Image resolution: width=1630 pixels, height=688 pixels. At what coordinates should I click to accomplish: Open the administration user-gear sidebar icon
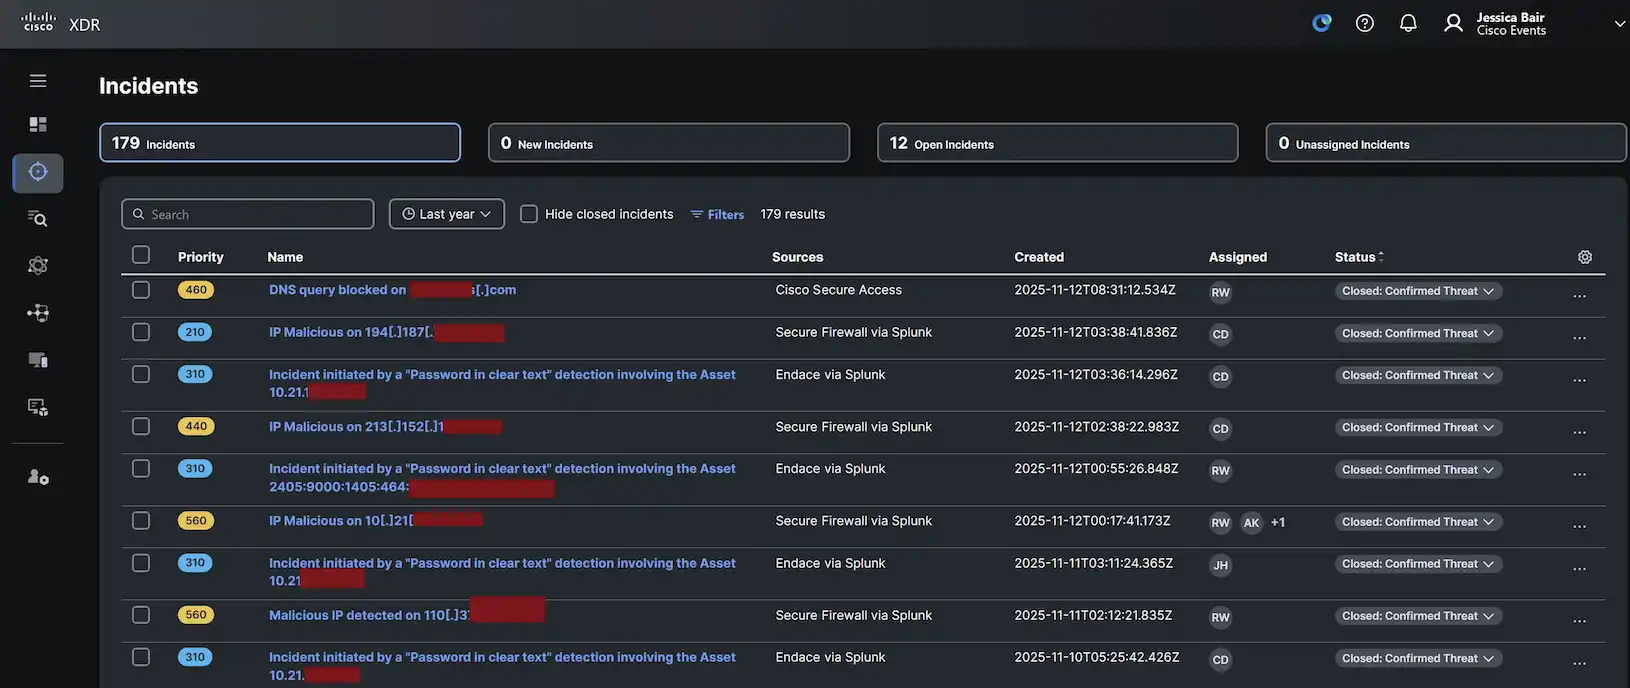coord(38,477)
